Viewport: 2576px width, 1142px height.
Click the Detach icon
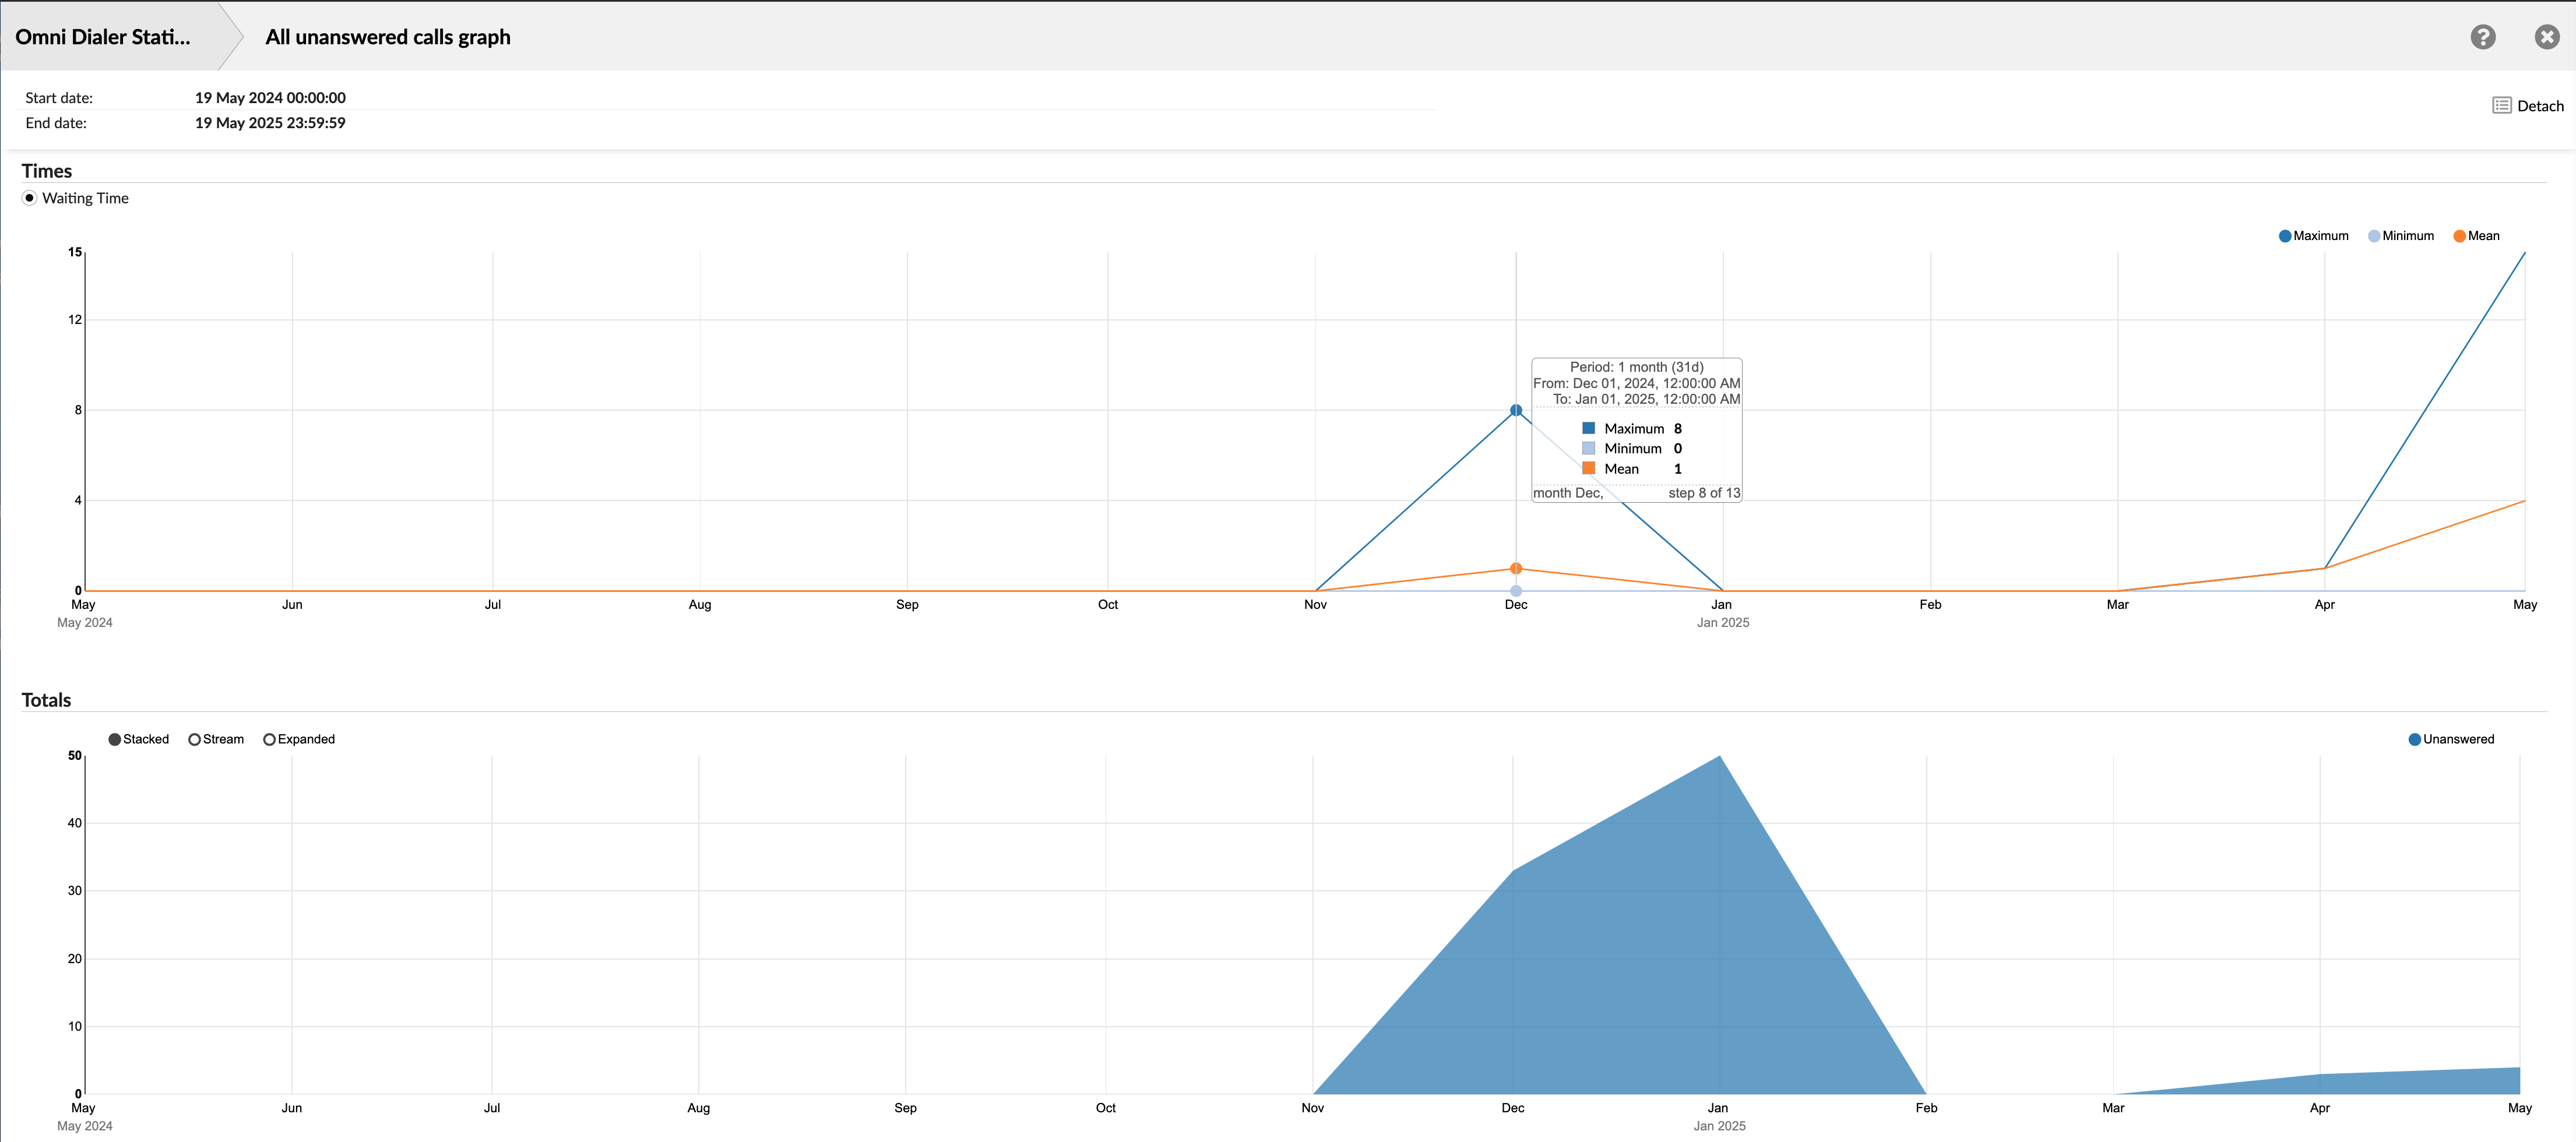click(2501, 104)
